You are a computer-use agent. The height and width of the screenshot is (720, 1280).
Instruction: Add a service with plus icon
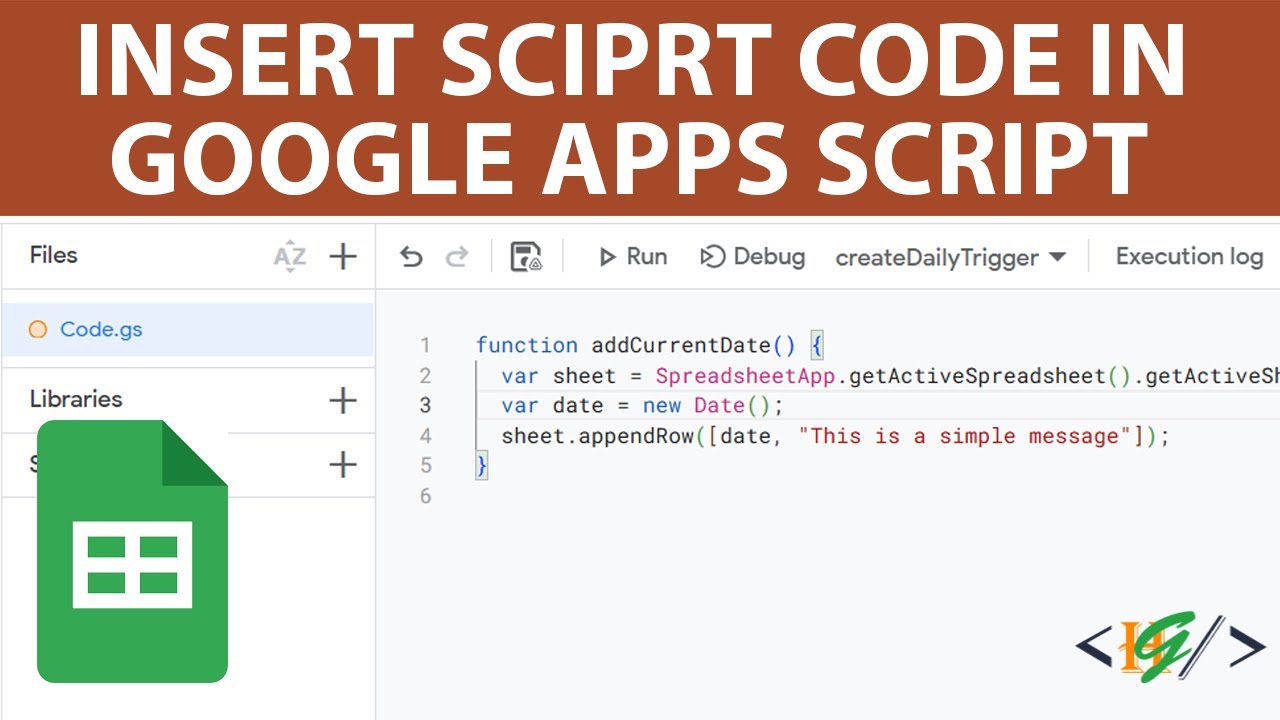click(x=343, y=465)
